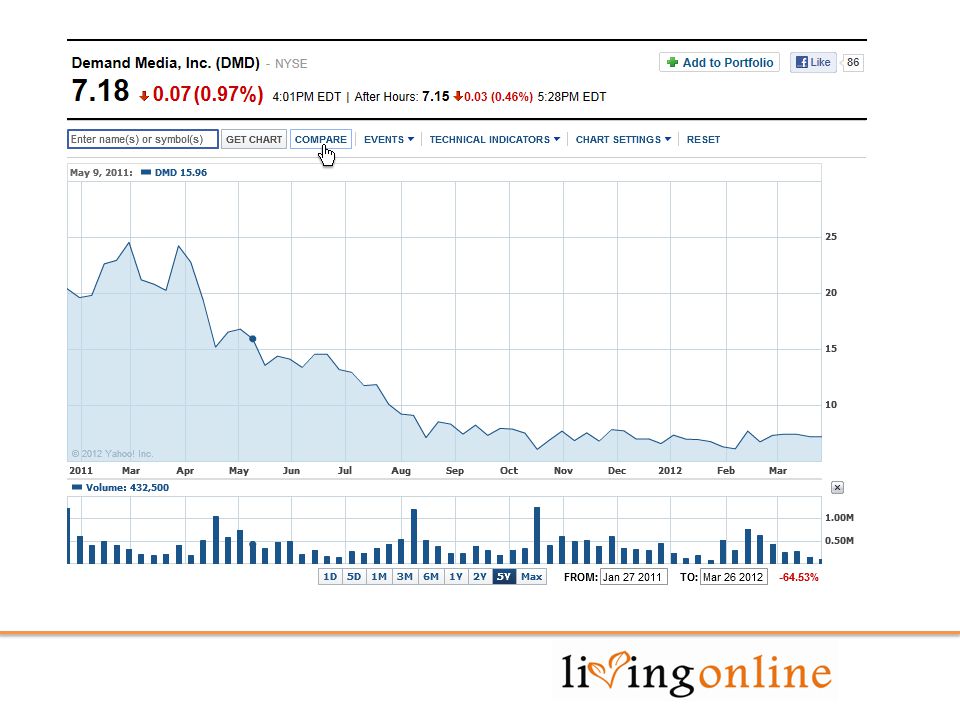
Task: Select the Max time range
Action: [x=531, y=577]
